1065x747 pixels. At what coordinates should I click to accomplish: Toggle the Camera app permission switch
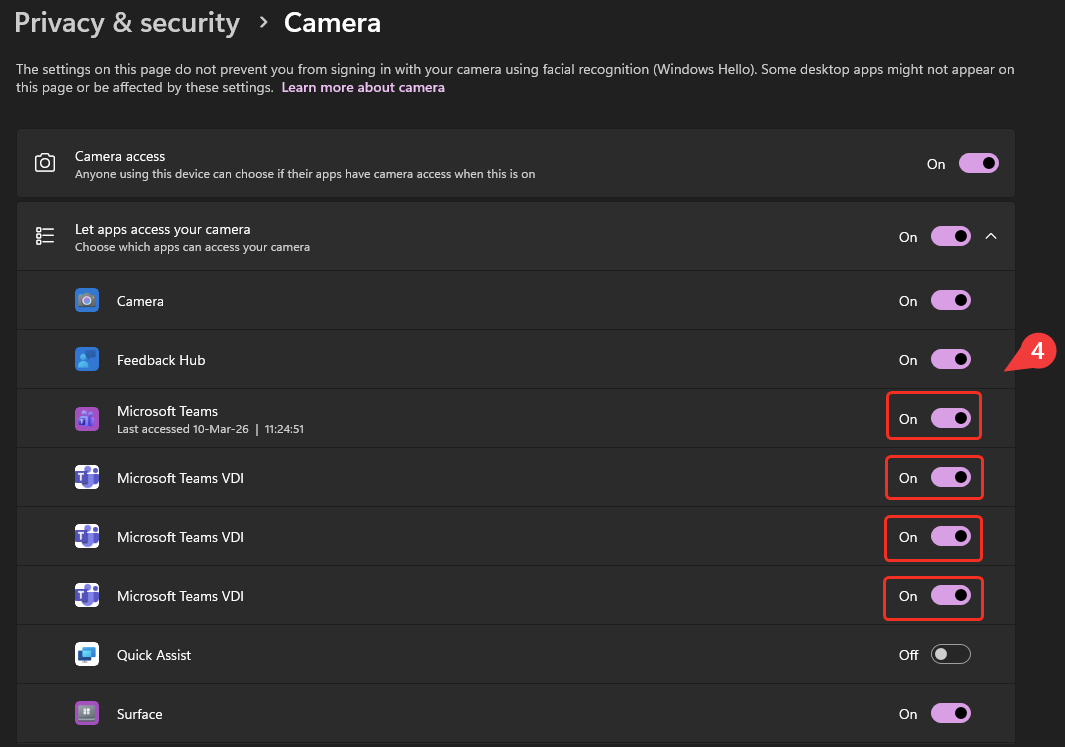tap(951, 300)
